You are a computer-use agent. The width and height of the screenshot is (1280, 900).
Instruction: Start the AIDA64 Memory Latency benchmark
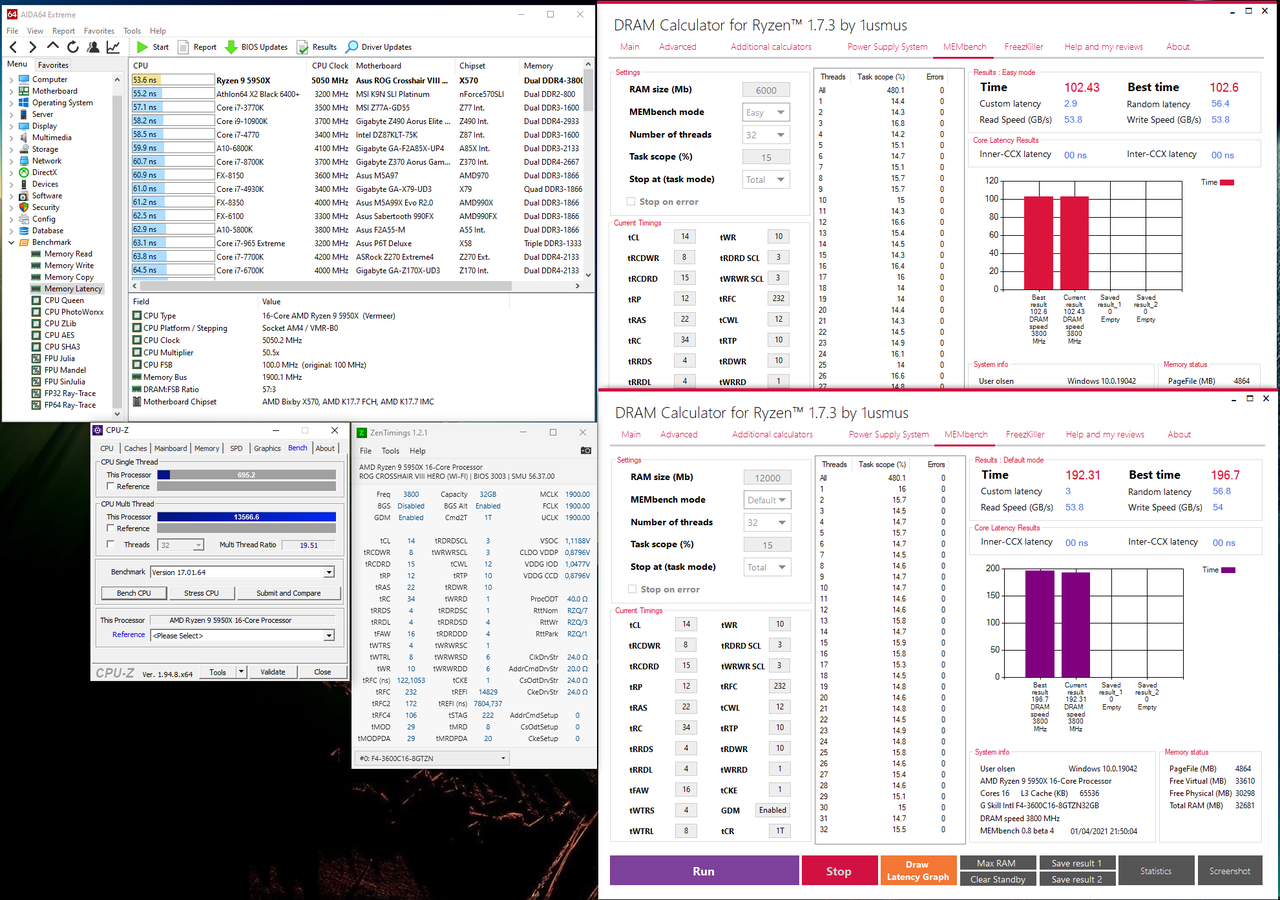[153, 47]
